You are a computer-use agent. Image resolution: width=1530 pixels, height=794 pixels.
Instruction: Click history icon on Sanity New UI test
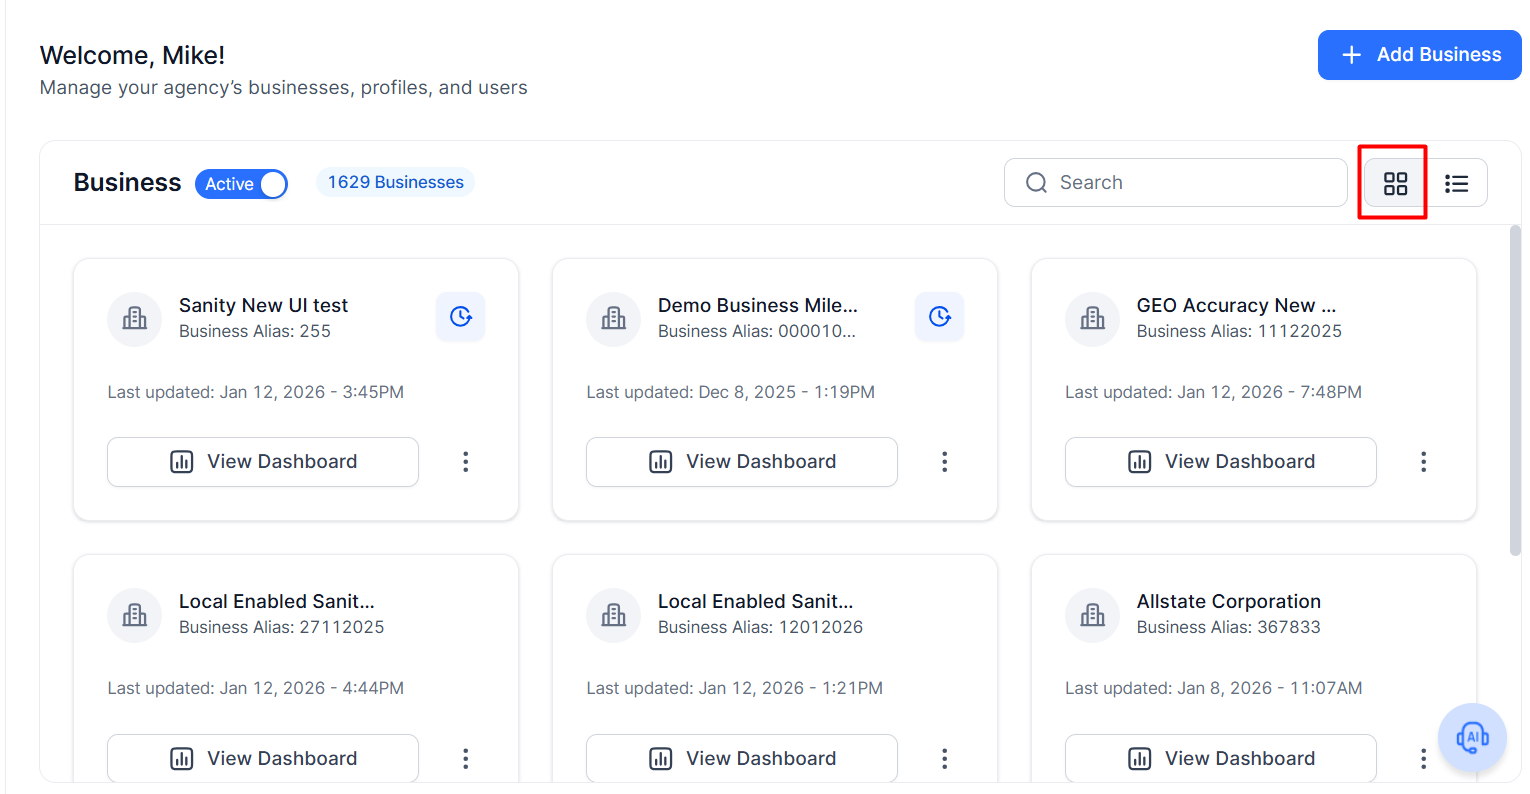461,317
